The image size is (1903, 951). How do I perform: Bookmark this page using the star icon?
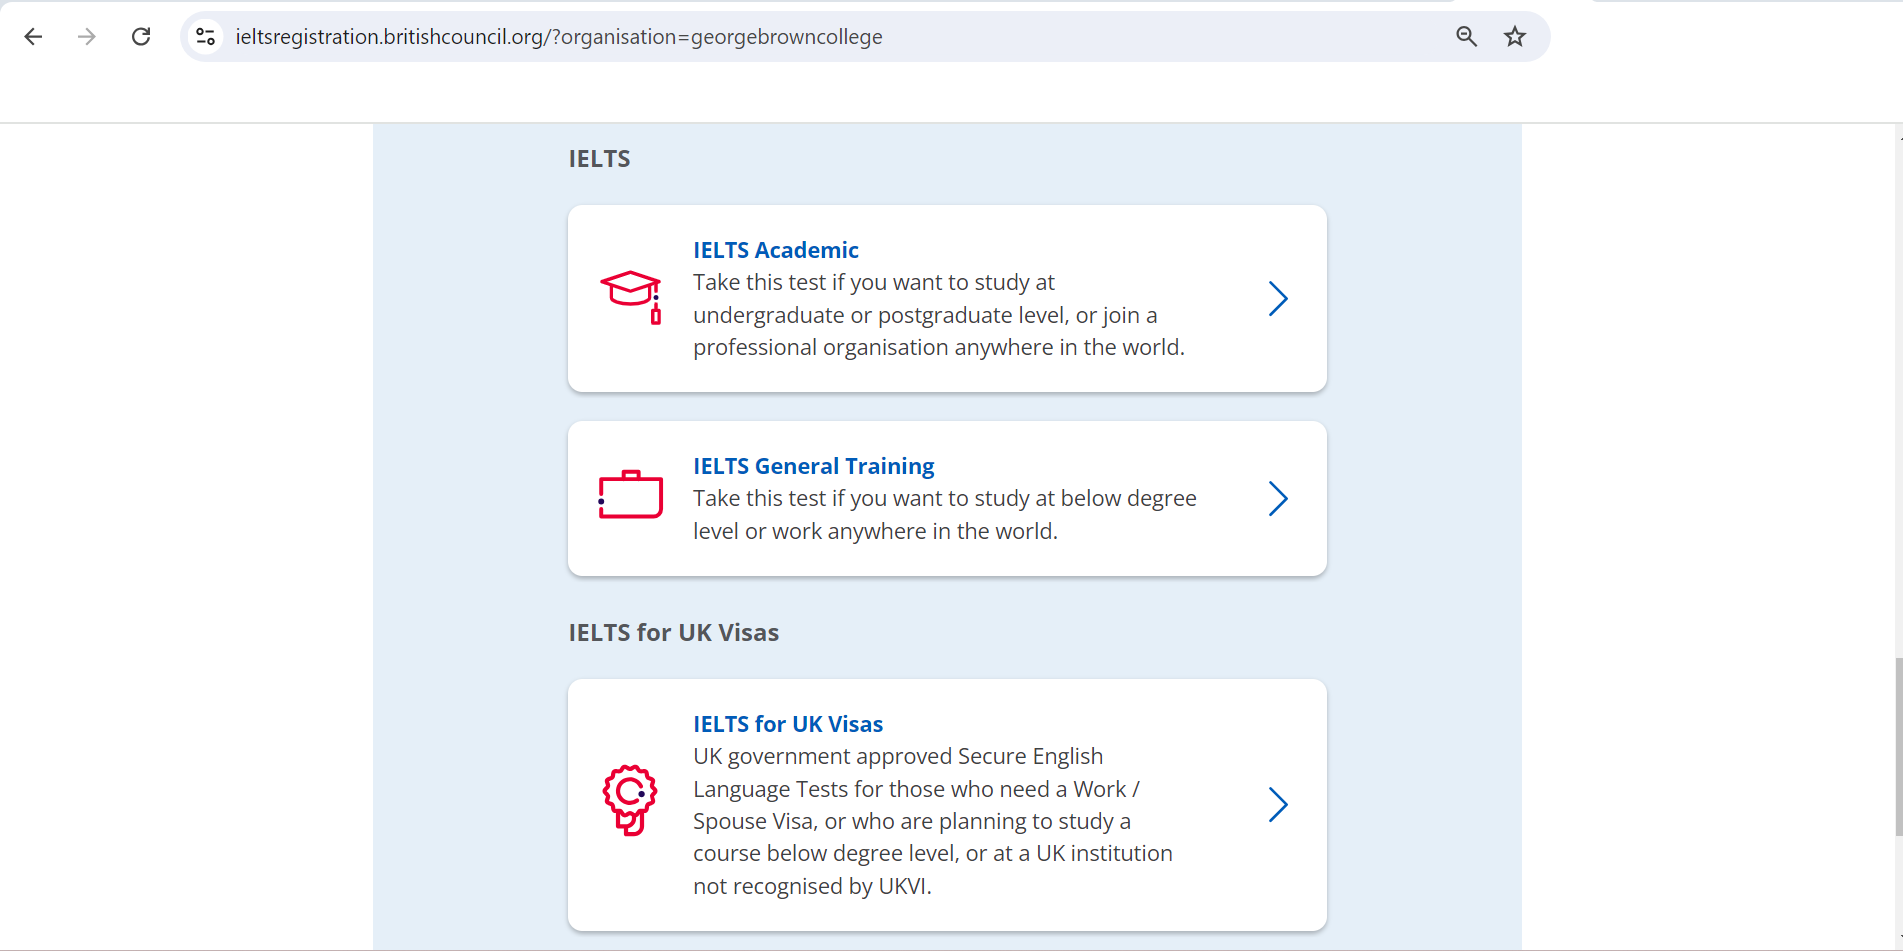pyautogui.click(x=1514, y=36)
